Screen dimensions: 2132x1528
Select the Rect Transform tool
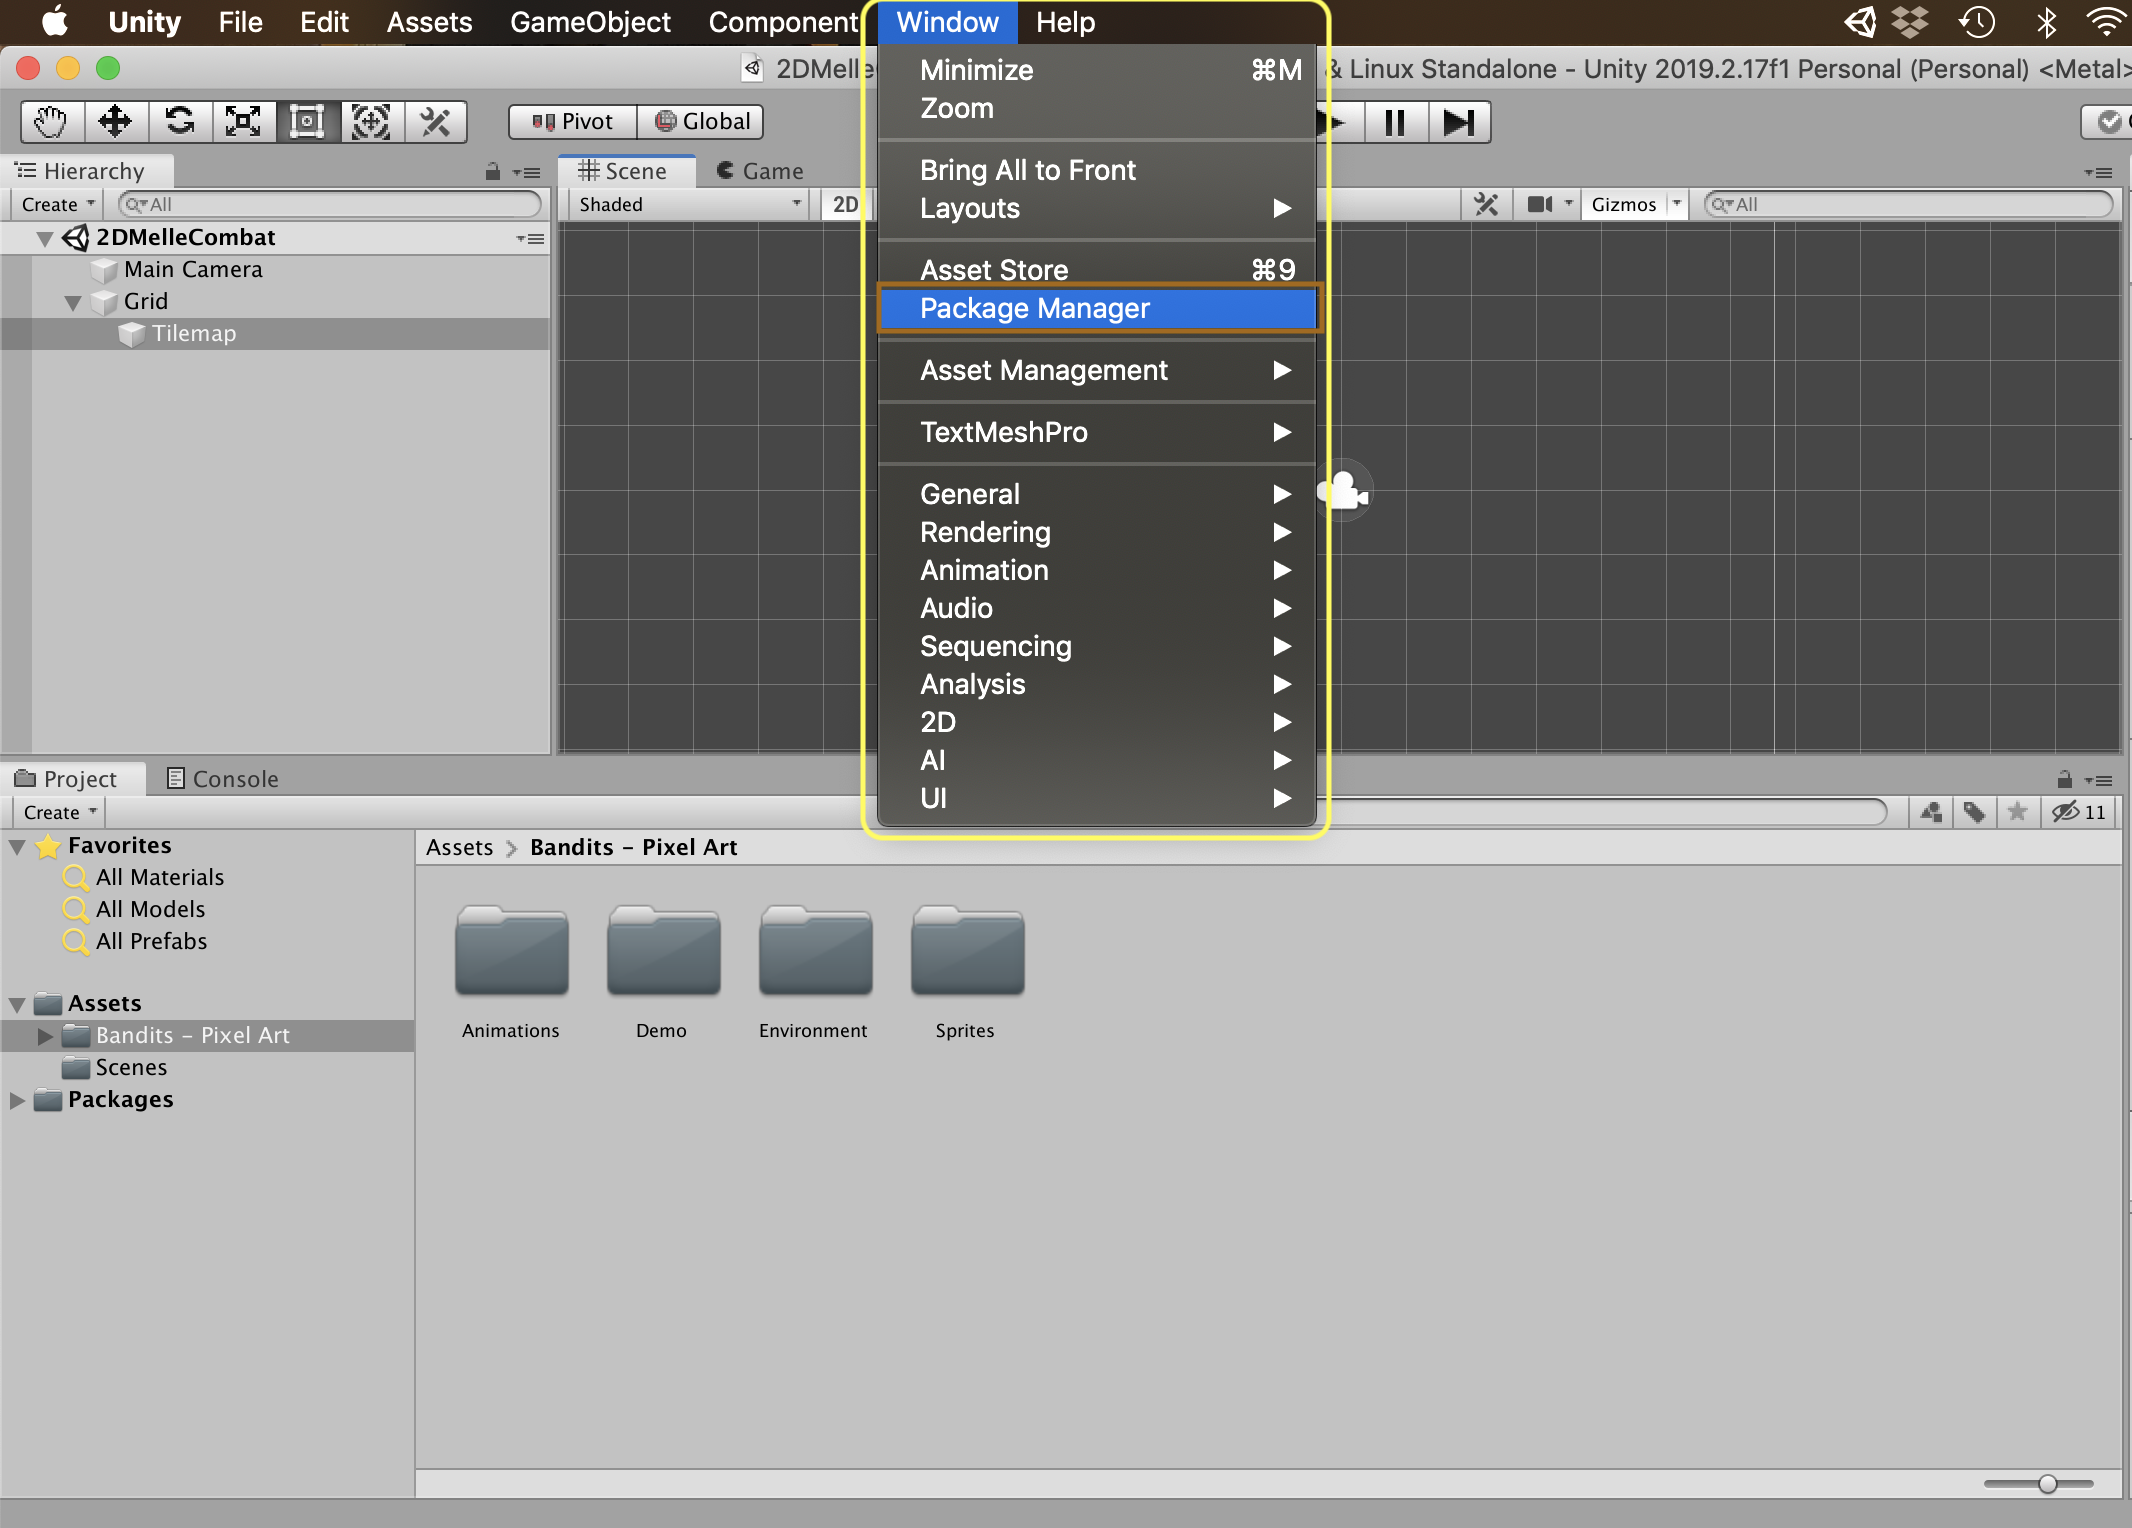[x=307, y=122]
